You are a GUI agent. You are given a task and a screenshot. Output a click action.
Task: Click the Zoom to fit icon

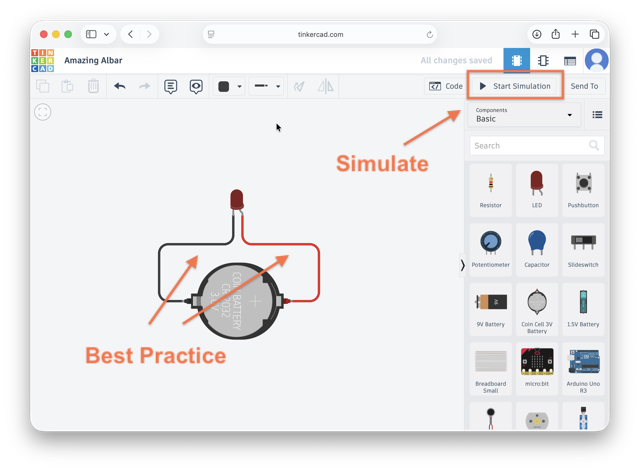point(42,112)
